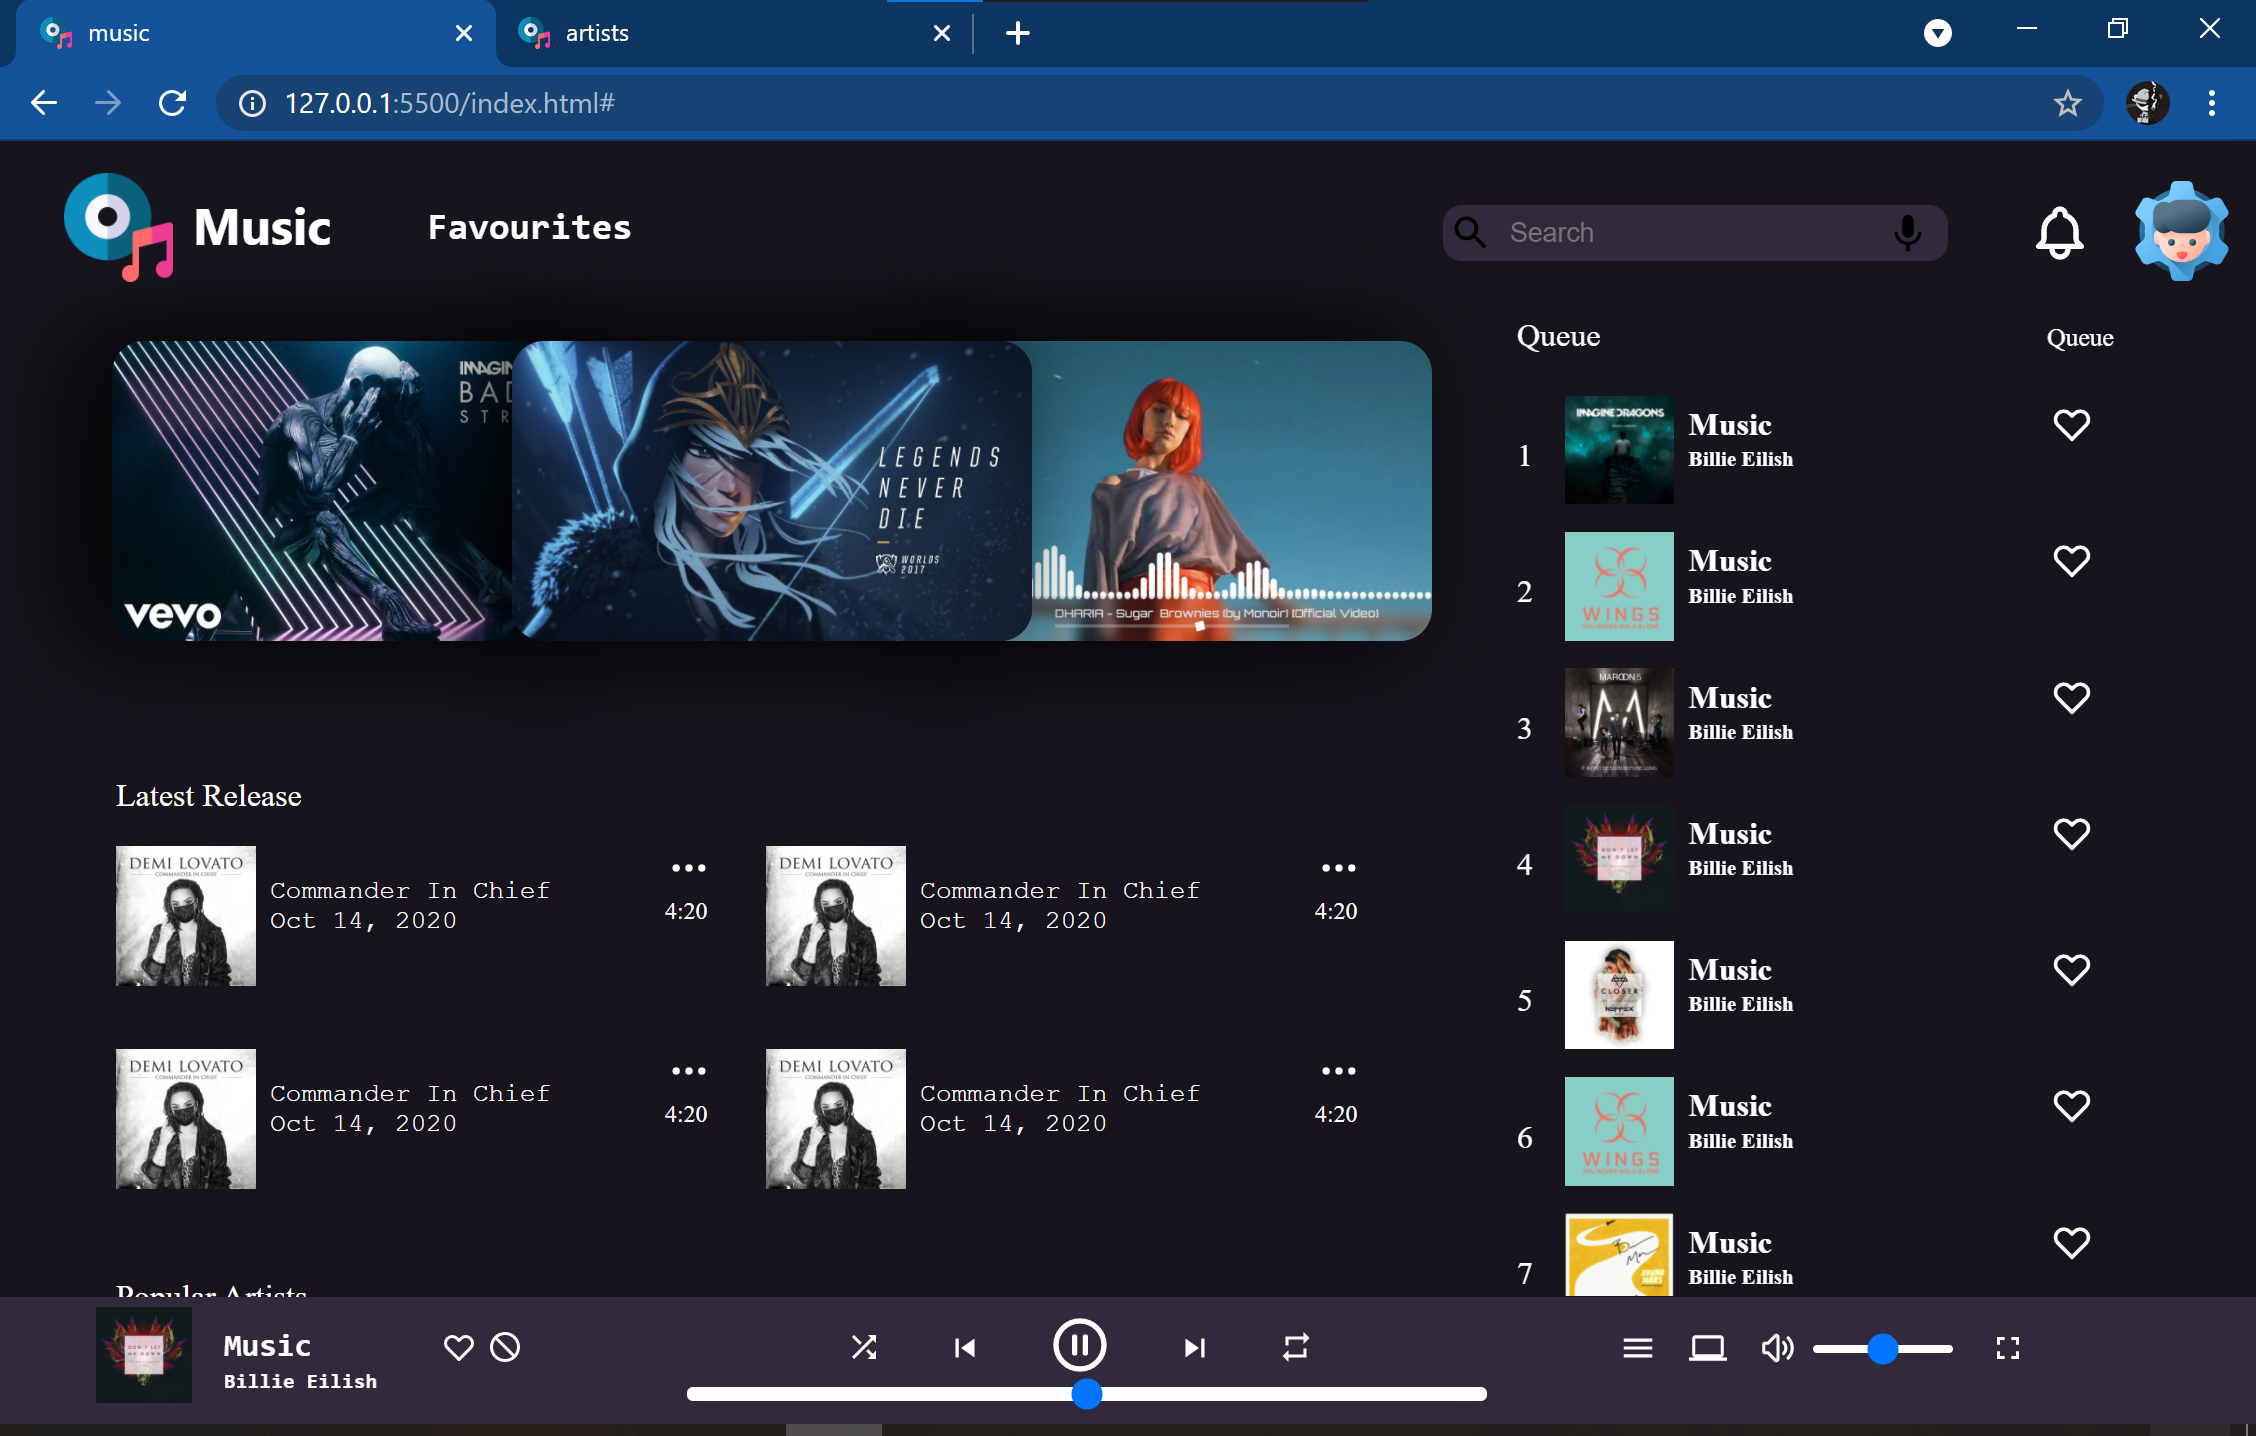
Task: Favourite queue item 1 by Billie Eilish
Action: point(2071,424)
